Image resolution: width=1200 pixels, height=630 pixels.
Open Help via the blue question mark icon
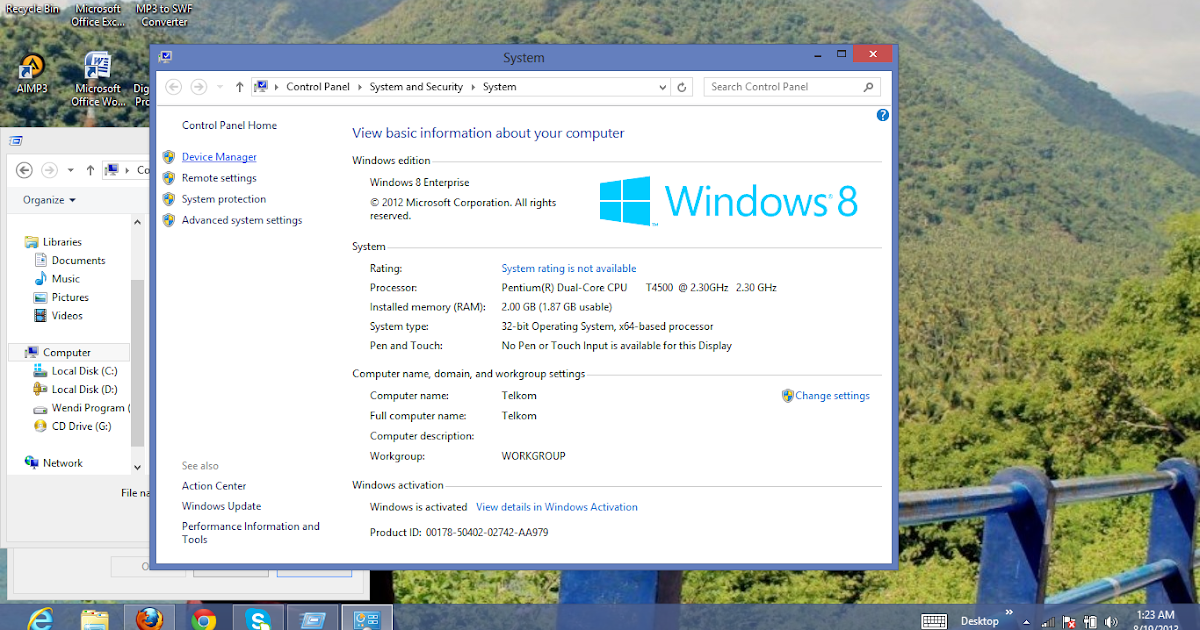pos(882,115)
